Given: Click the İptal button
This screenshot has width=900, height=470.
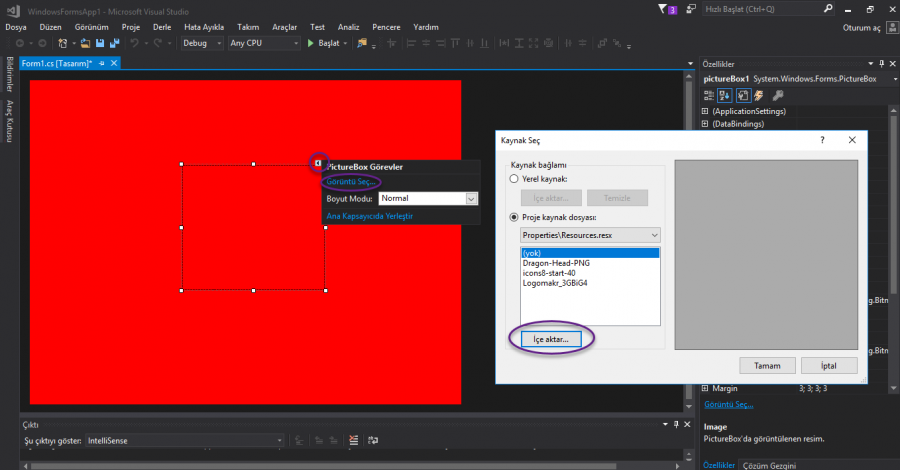Looking at the screenshot, I should 829,366.
